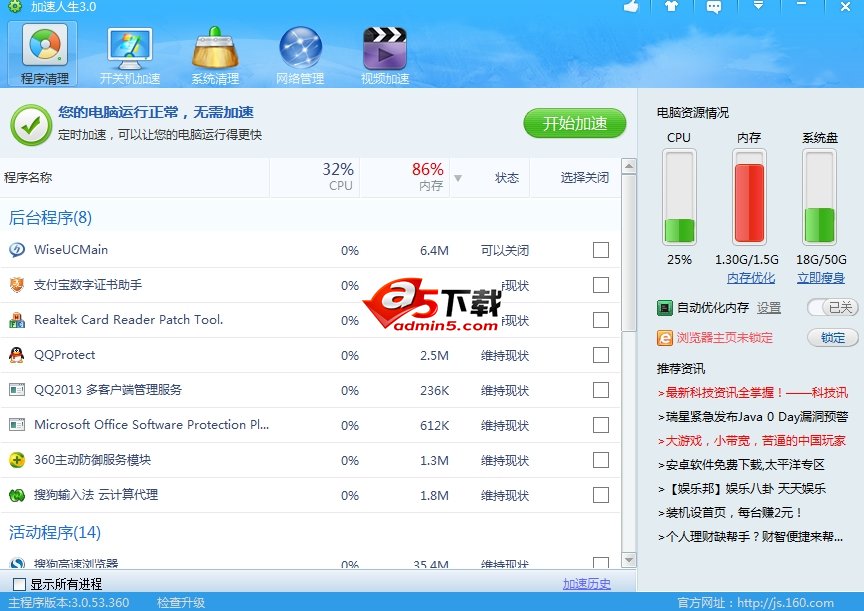Screen dimensions: 864x611
Task: Sort by the 内存 memory column arrow
Action: point(457,178)
